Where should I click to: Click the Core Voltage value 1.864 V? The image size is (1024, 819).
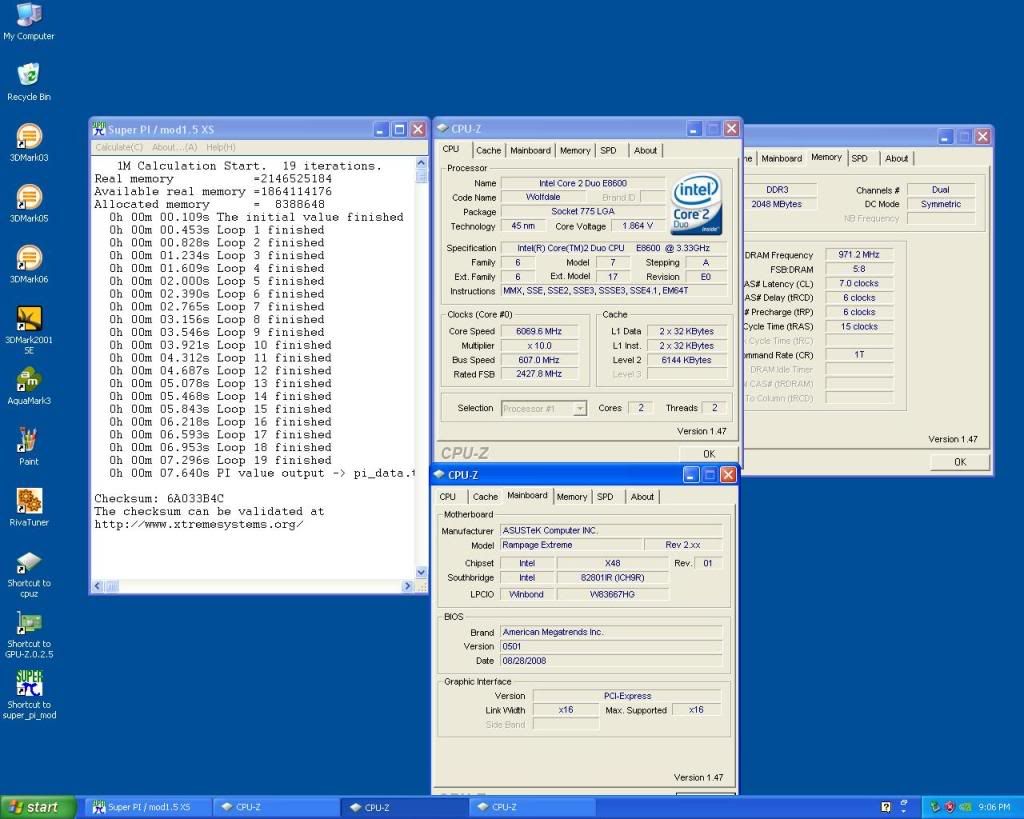pyautogui.click(x=637, y=225)
